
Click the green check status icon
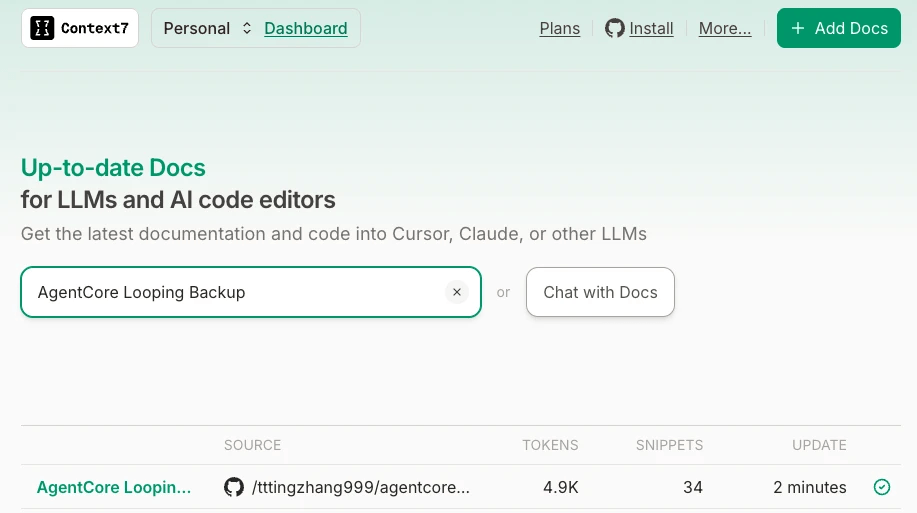tap(882, 488)
